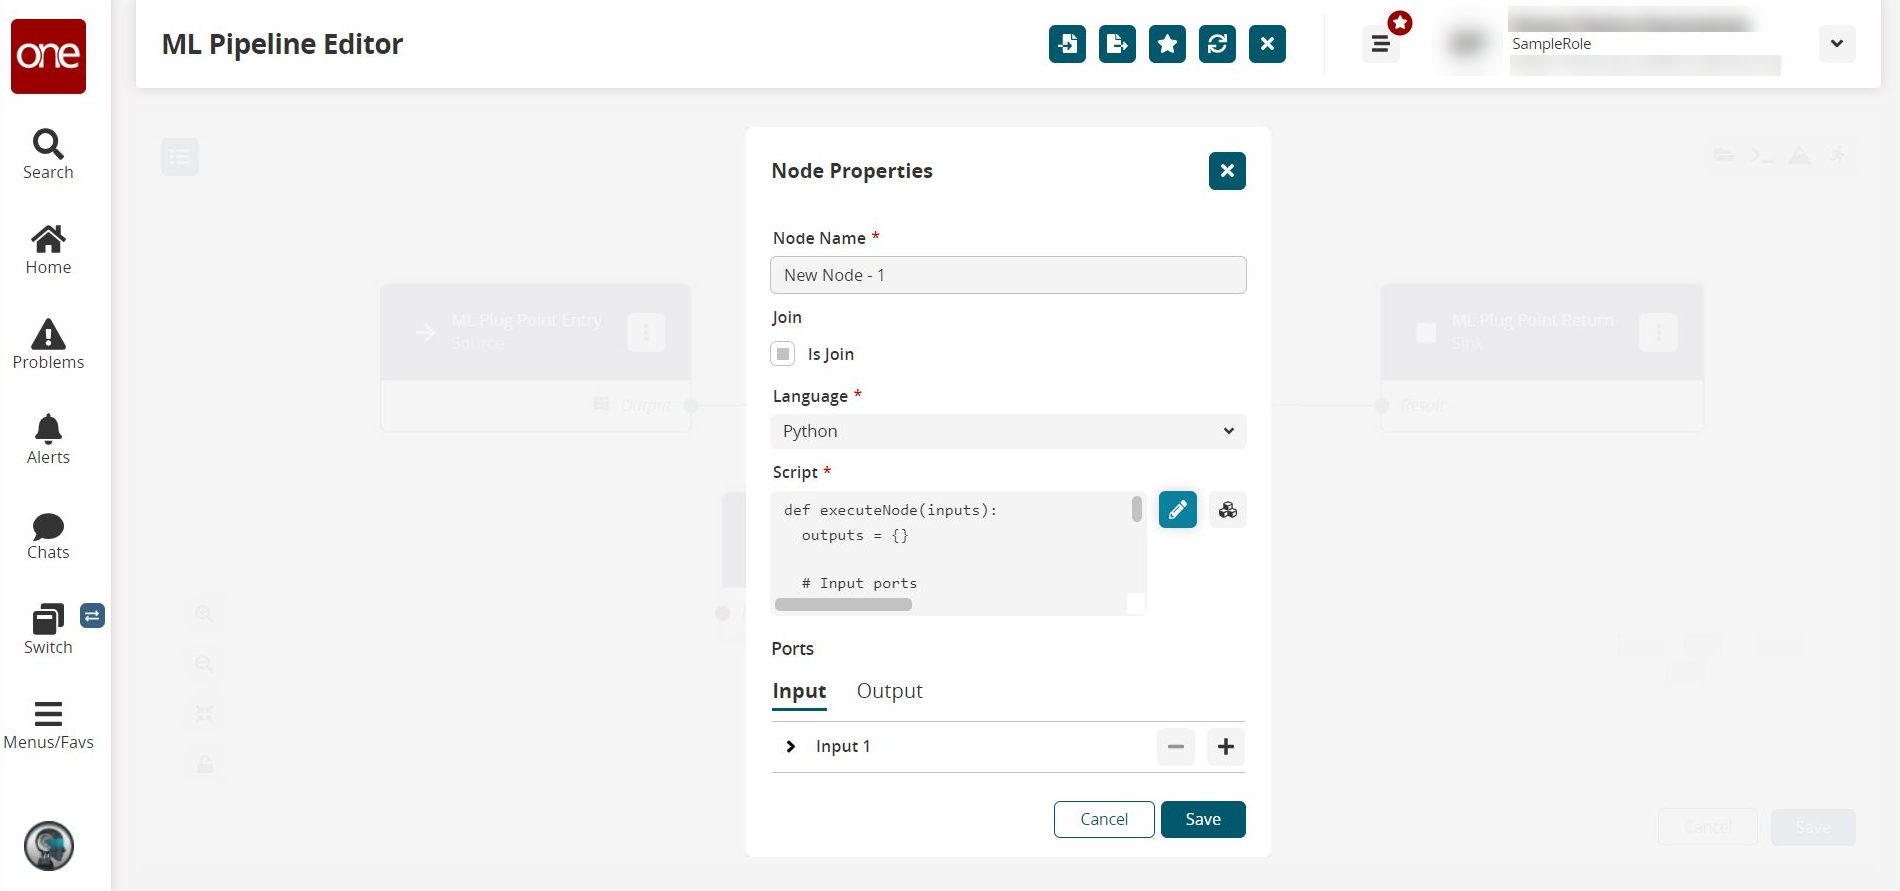The image size is (1900, 891).
Task: Open Alerts from the sidebar
Action: click(x=48, y=440)
